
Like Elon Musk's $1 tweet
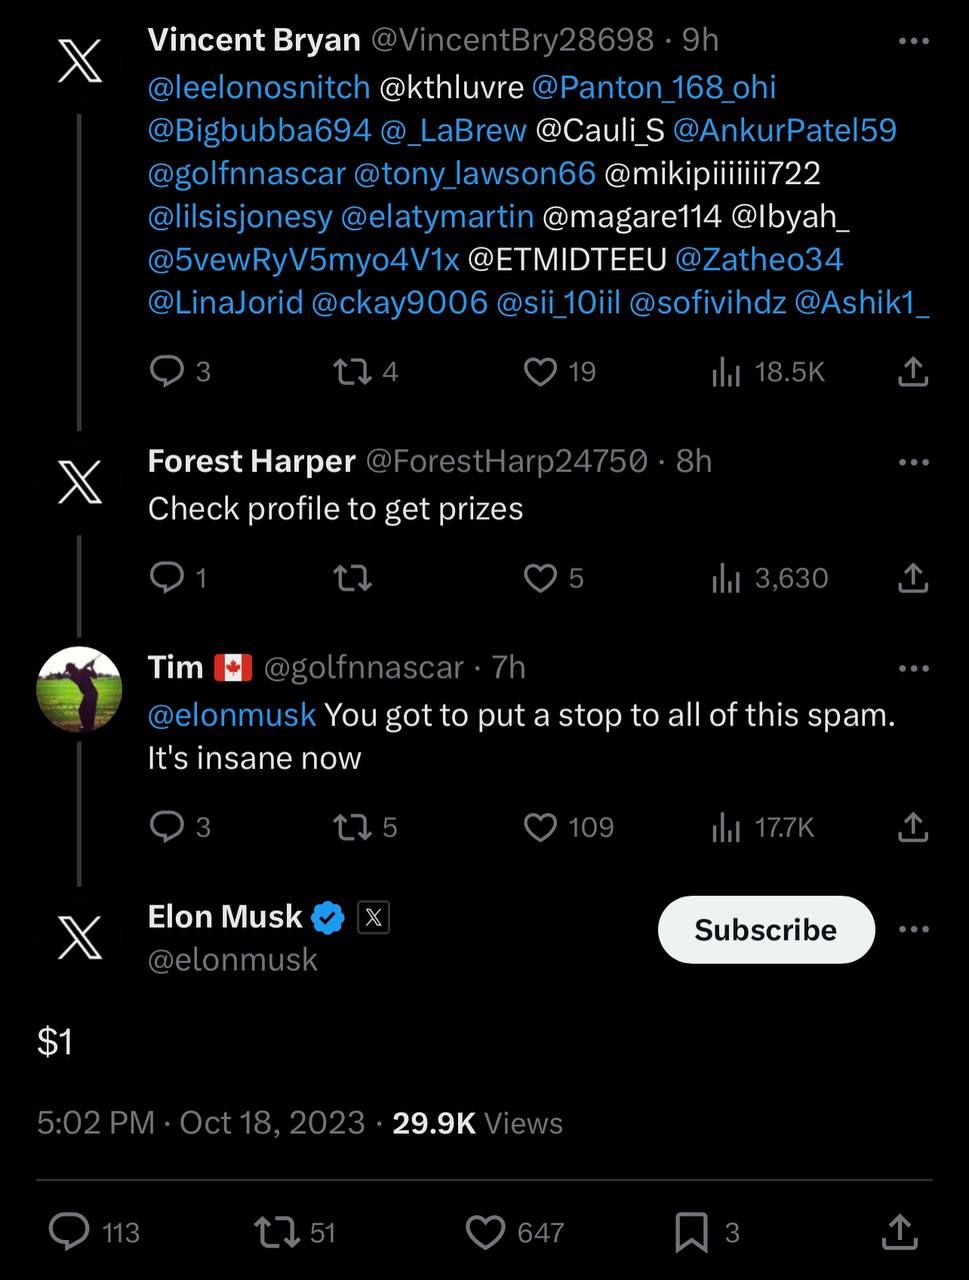coord(486,1232)
